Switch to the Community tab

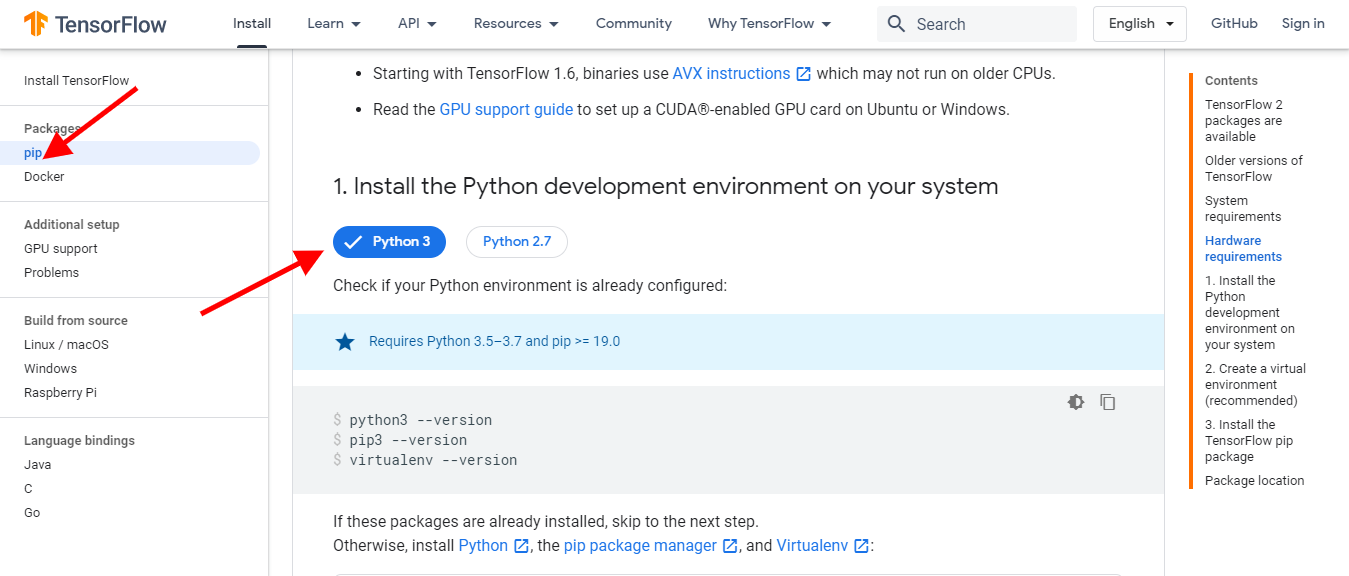click(633, 24)
